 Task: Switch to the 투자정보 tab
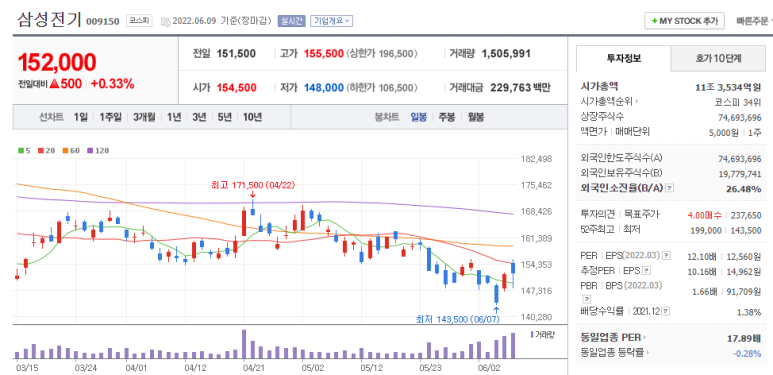[x=624, y=59]
